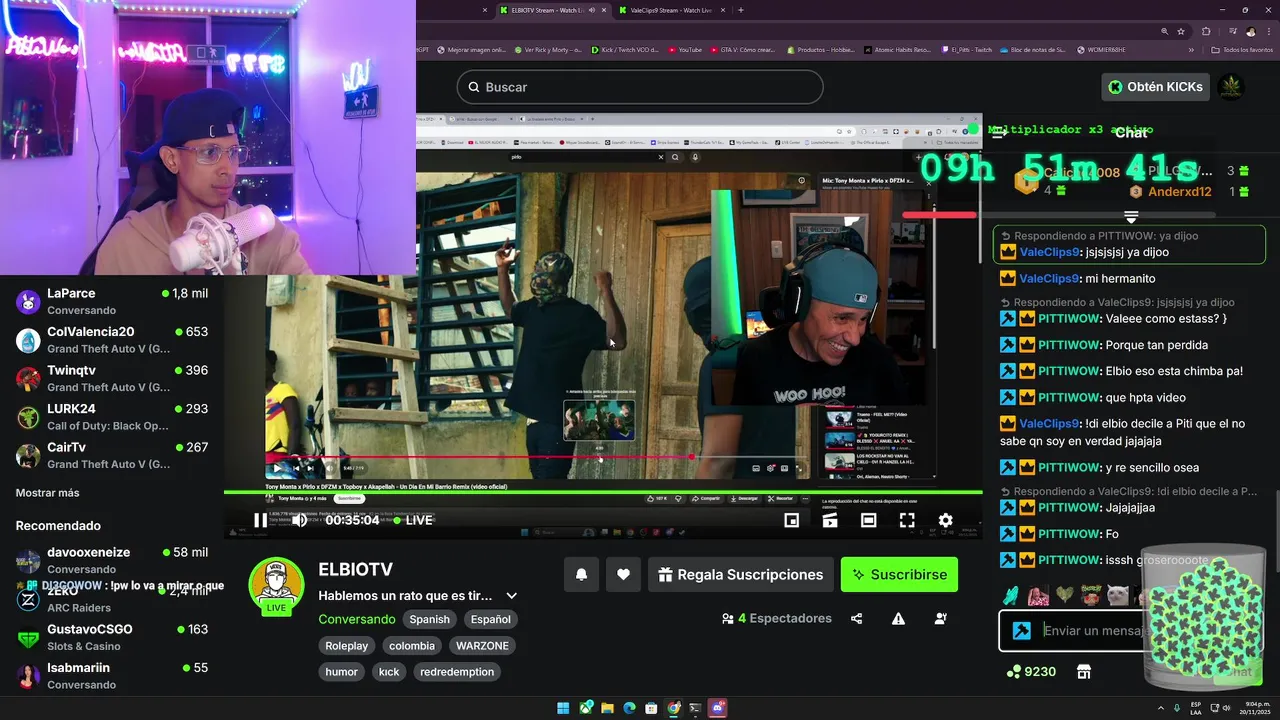Select the Spanish tag
Screen dimensions: 1280x720
coord(430,619)
